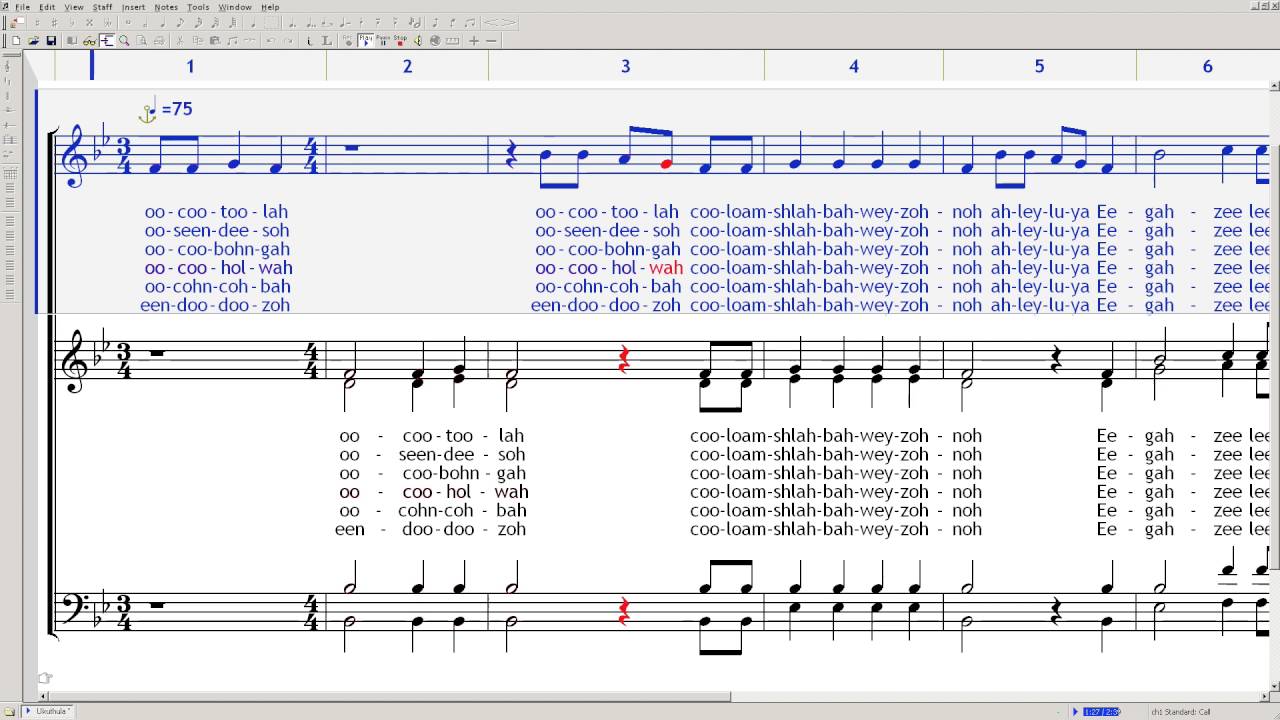Open print preview from the toolbar

(x=141, y=41)
